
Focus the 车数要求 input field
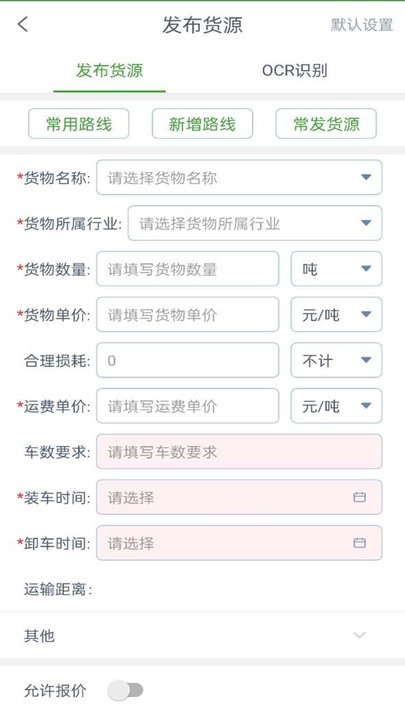click(x=239, y=451)
